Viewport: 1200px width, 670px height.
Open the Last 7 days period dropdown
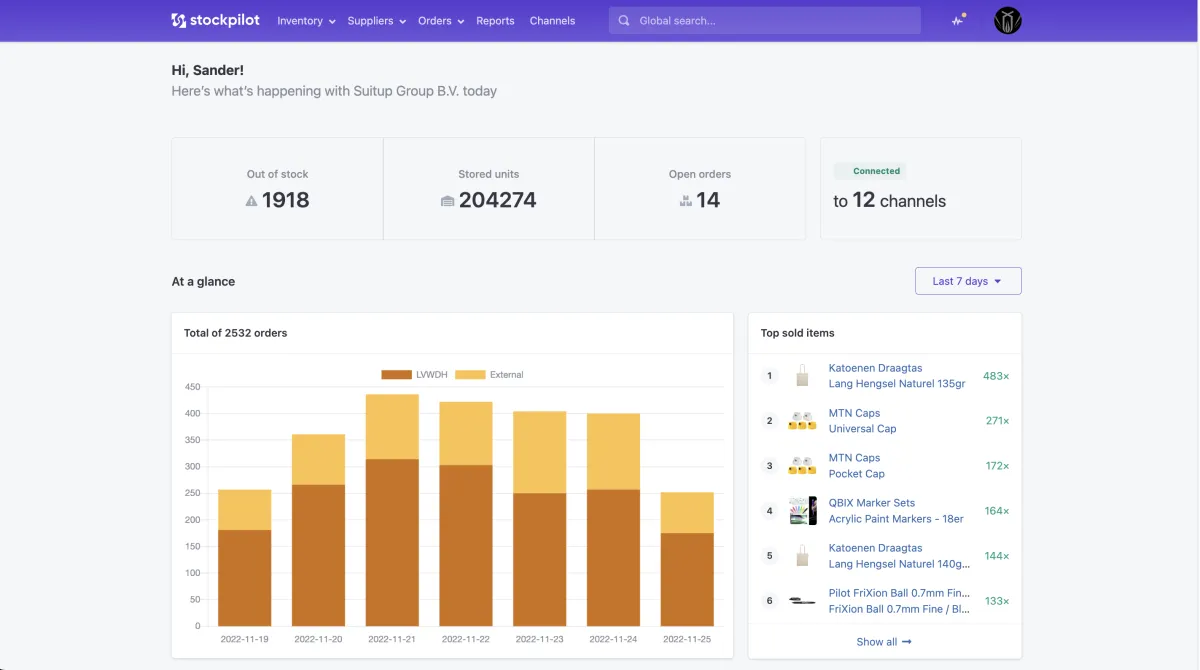click(967, 281)
